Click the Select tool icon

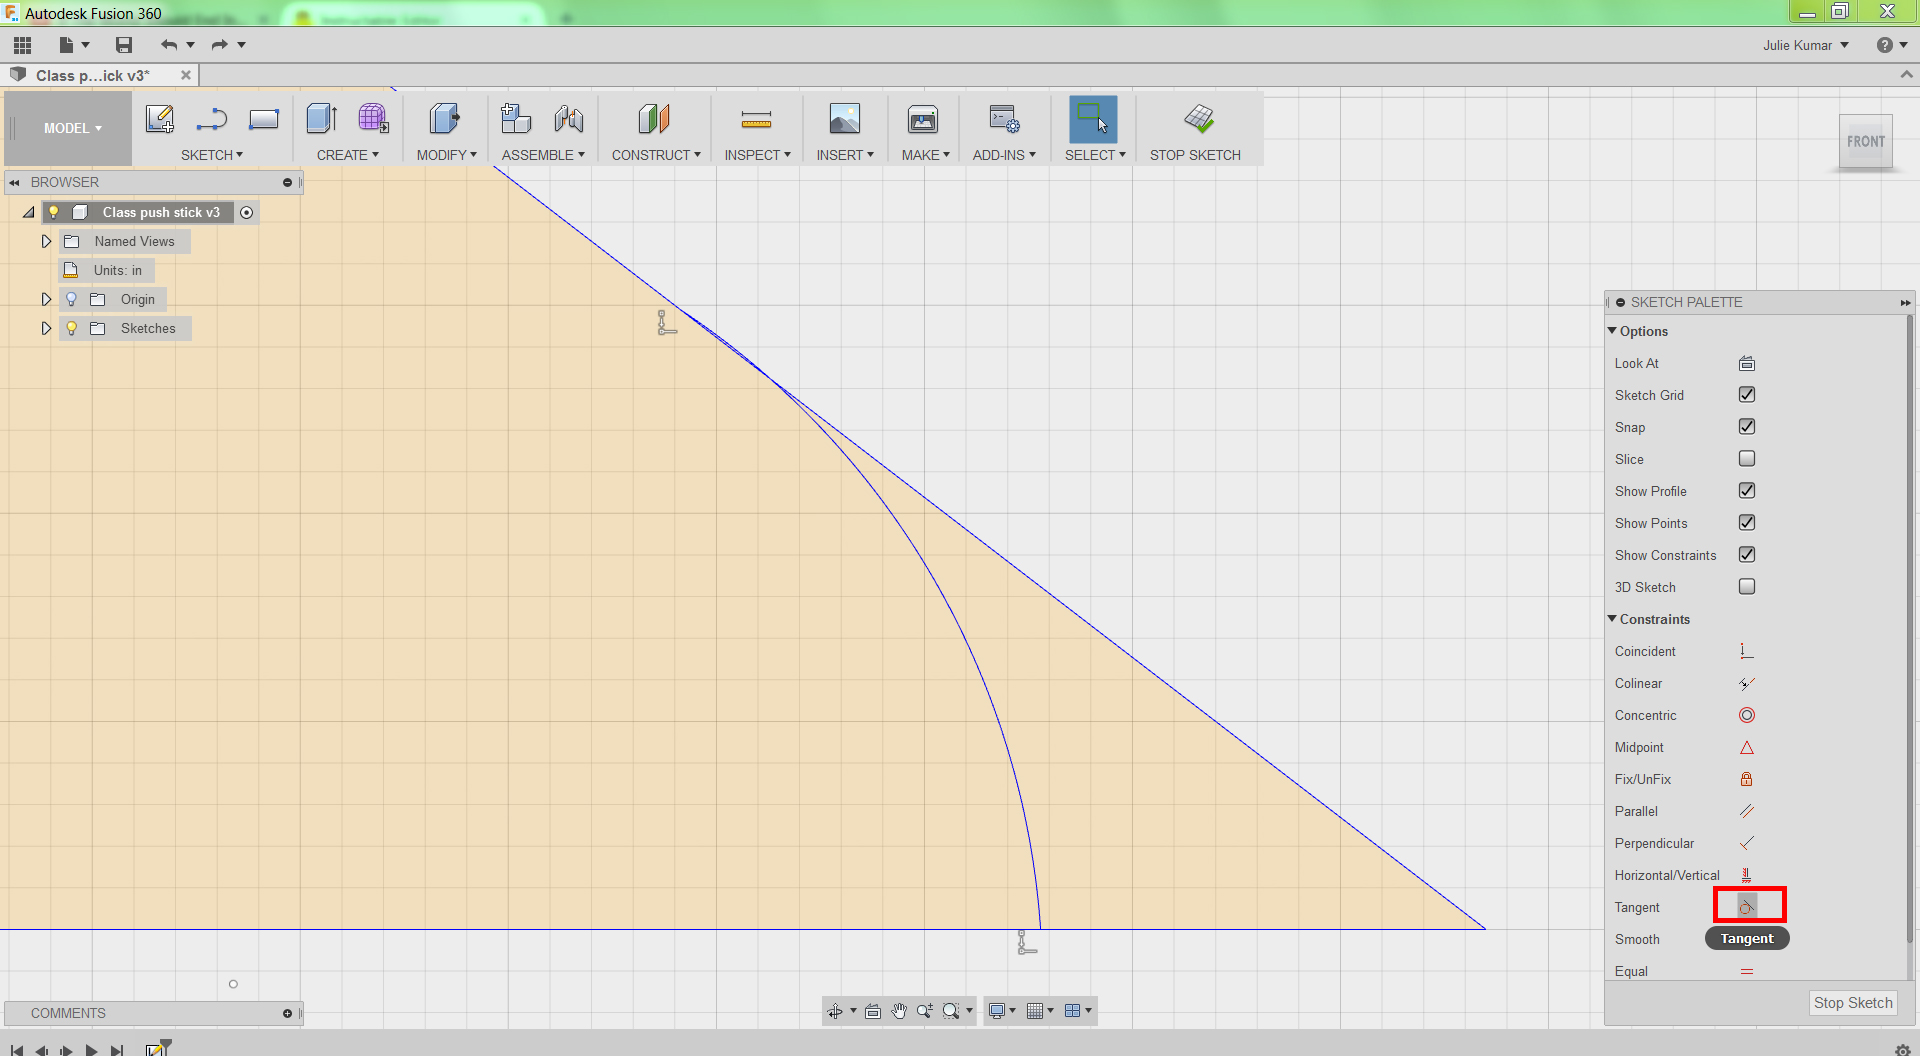click(x=1093, y=120)
